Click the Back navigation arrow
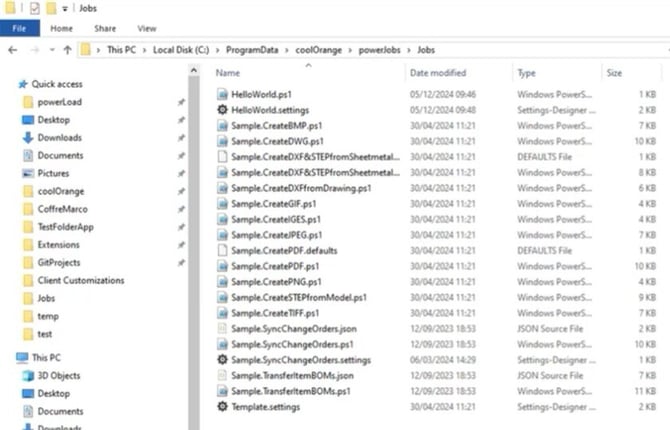The height and width of the screenshot is (430, 670). [x=13, y=50]
